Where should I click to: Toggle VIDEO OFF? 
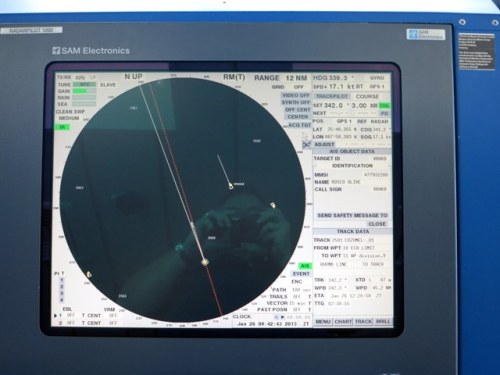(296, 95)
